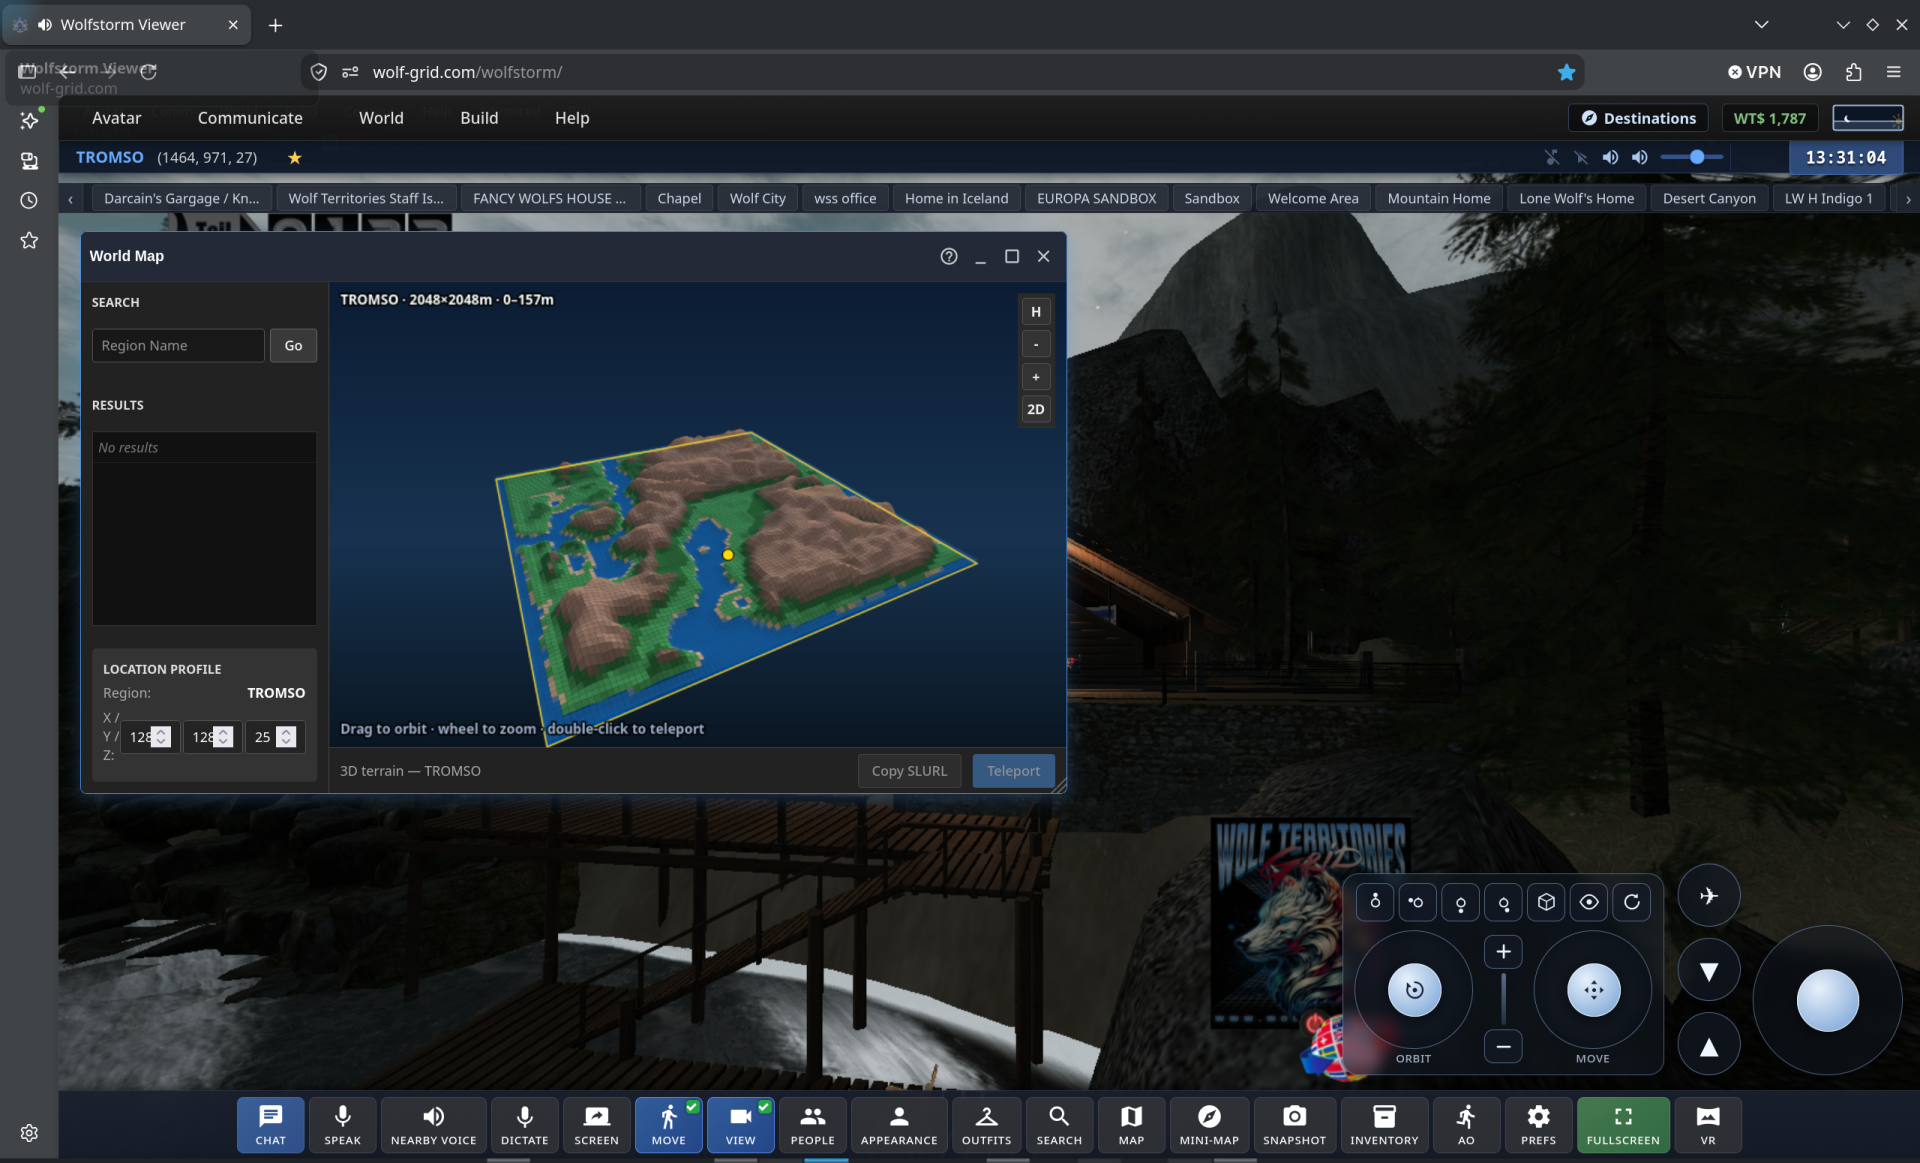
Task: Click the Map toolbar button
Action: [1131, 1125]
